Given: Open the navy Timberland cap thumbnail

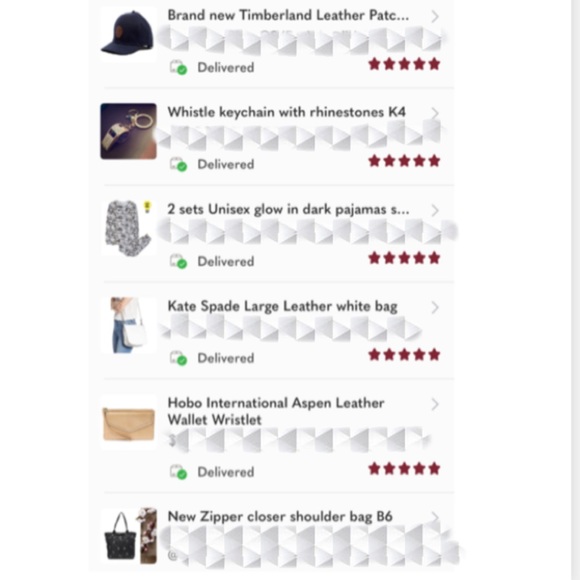Looking at the screenshot, I should (x=128, y=33).
